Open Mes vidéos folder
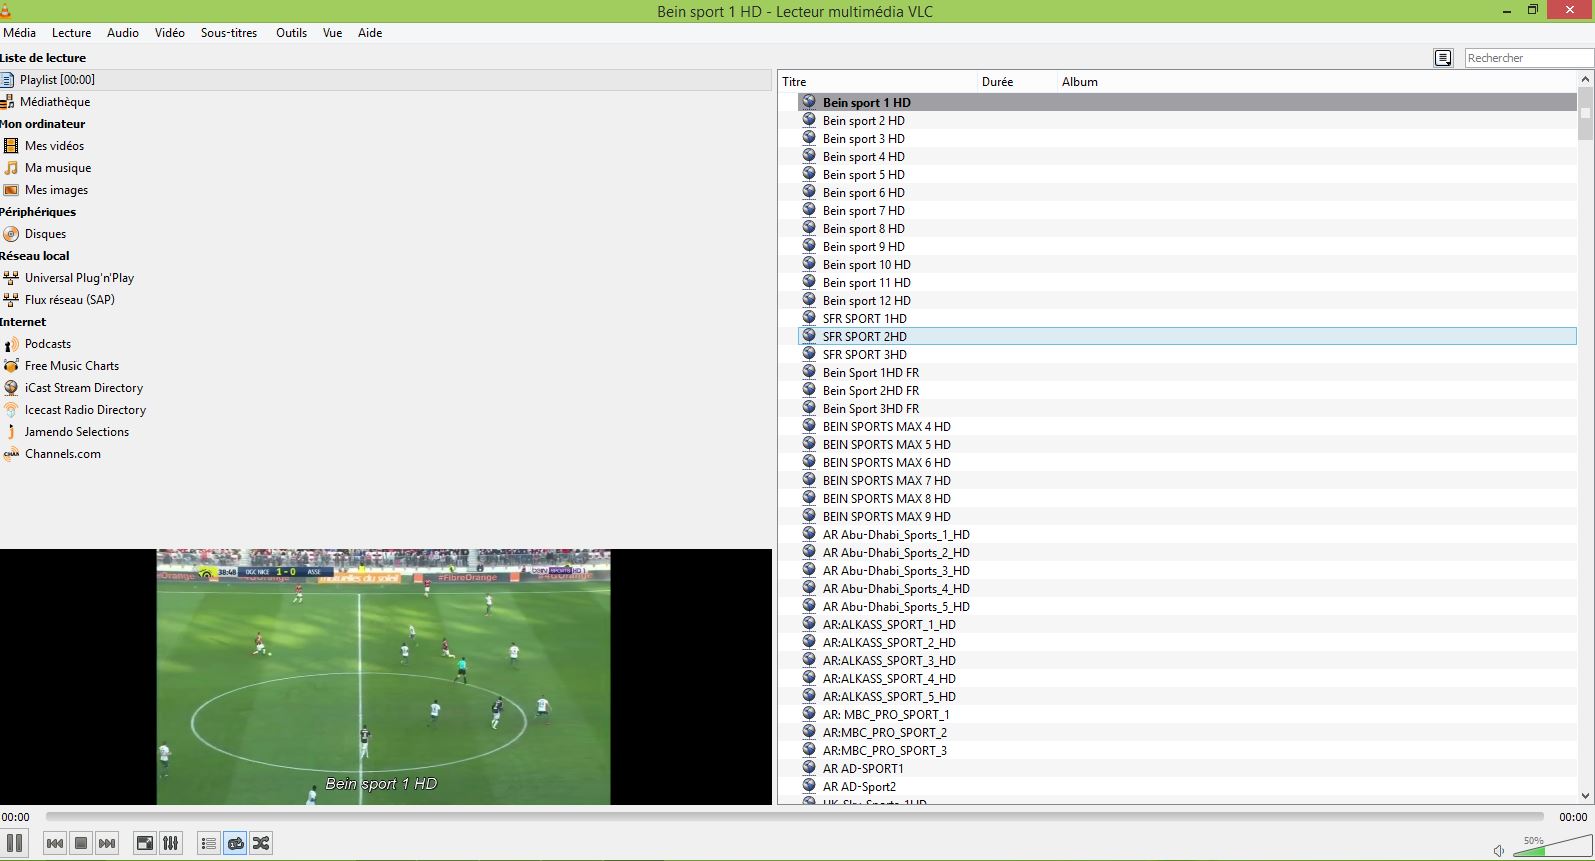 pos(54,146)
